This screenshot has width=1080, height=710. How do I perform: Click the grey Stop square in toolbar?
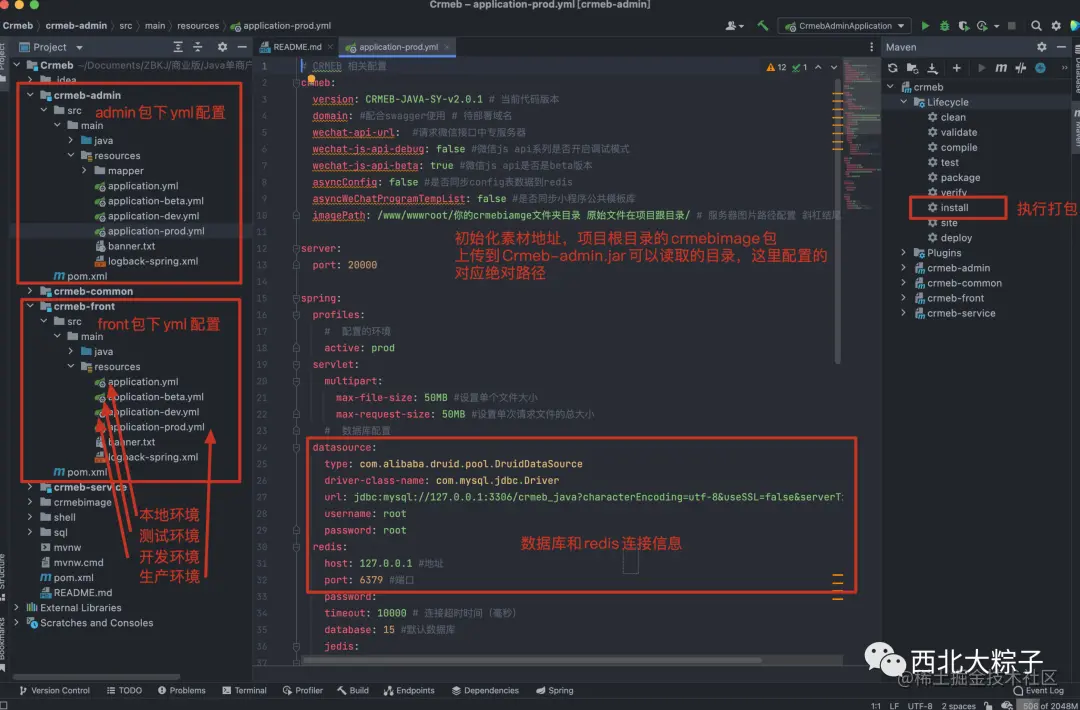pyautogui.click(x=1011, y=25)
